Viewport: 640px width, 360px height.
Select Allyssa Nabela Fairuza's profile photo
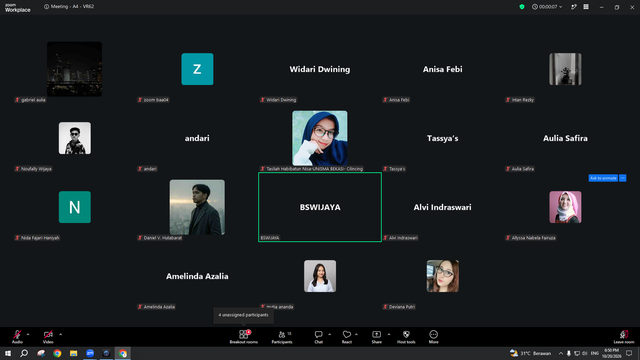pyautogui.click(x=565, y=207)
